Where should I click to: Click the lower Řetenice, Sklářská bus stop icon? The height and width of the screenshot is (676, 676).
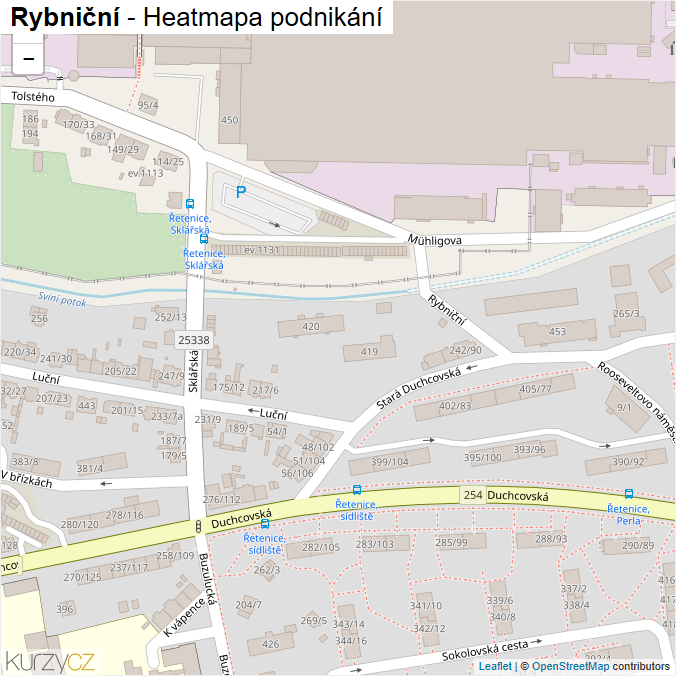coord(204,239)
